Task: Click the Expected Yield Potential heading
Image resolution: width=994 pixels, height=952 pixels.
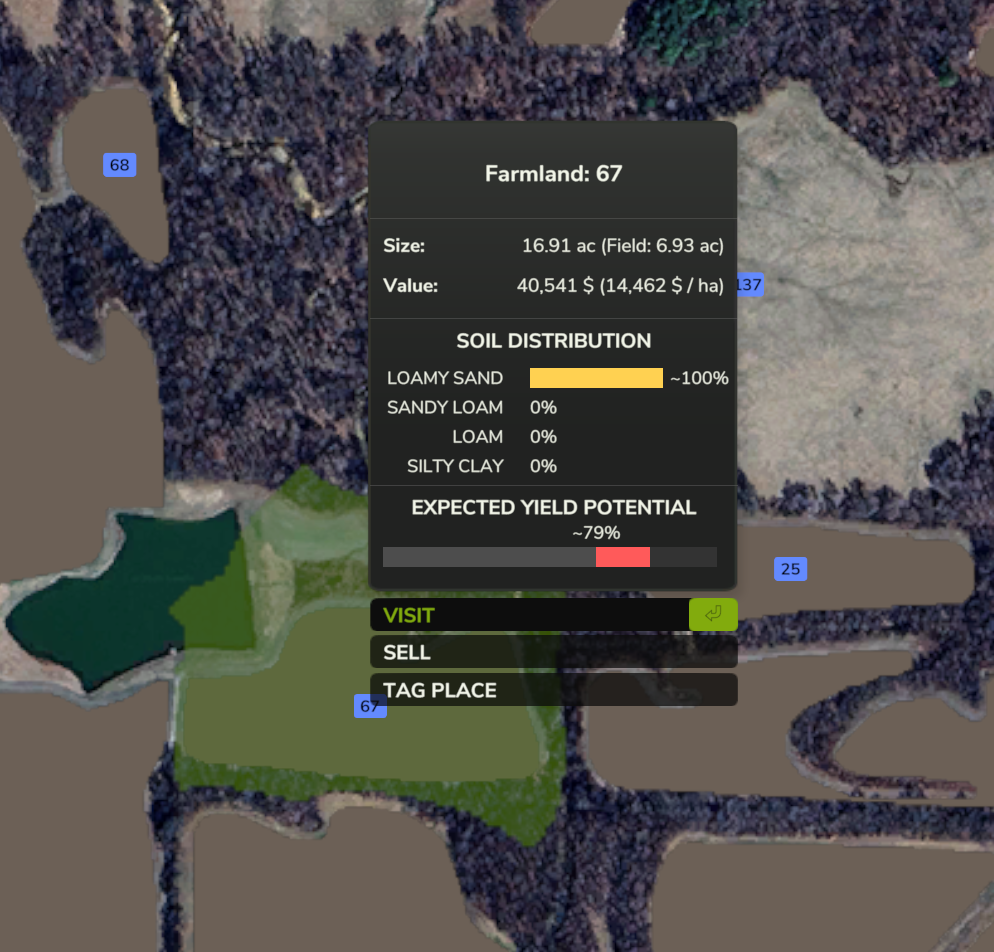Action: coord(553,508)
